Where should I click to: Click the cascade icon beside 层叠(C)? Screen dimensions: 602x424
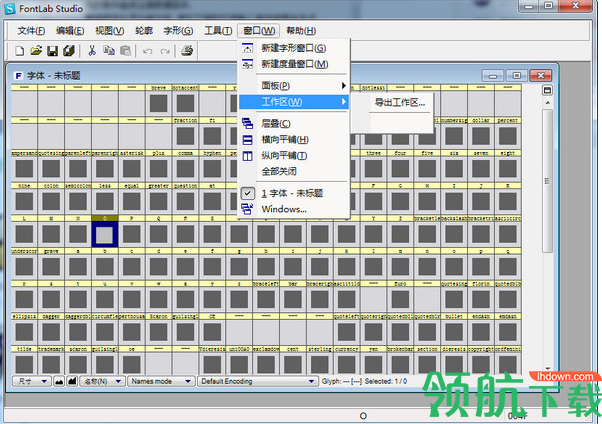248,123
